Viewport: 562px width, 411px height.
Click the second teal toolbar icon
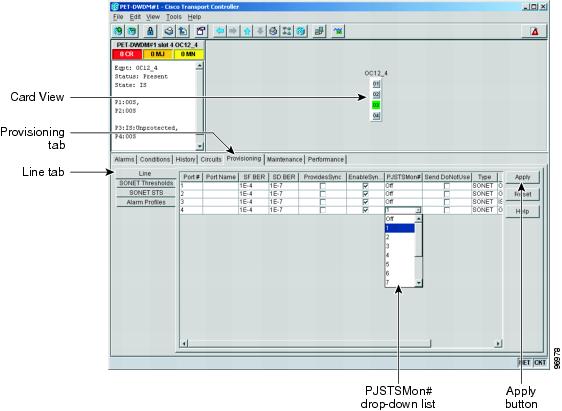[132, 32]
